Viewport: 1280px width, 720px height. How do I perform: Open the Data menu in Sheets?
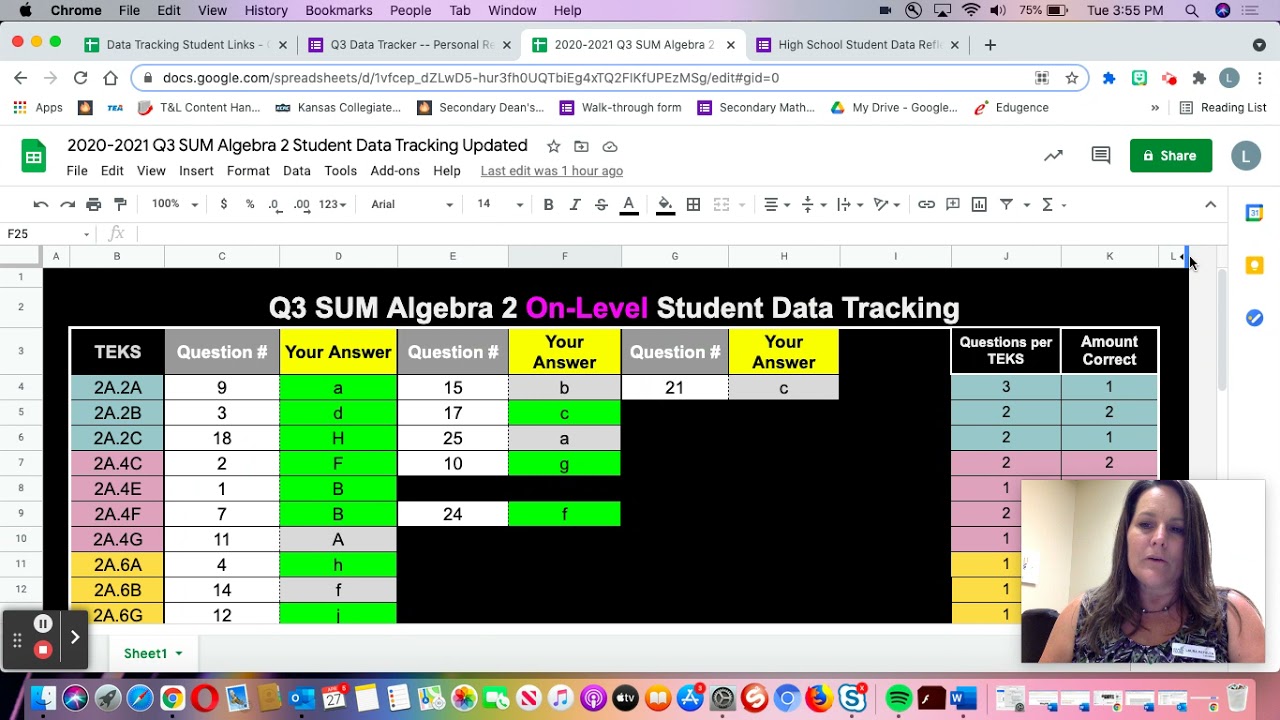[297, 171]
